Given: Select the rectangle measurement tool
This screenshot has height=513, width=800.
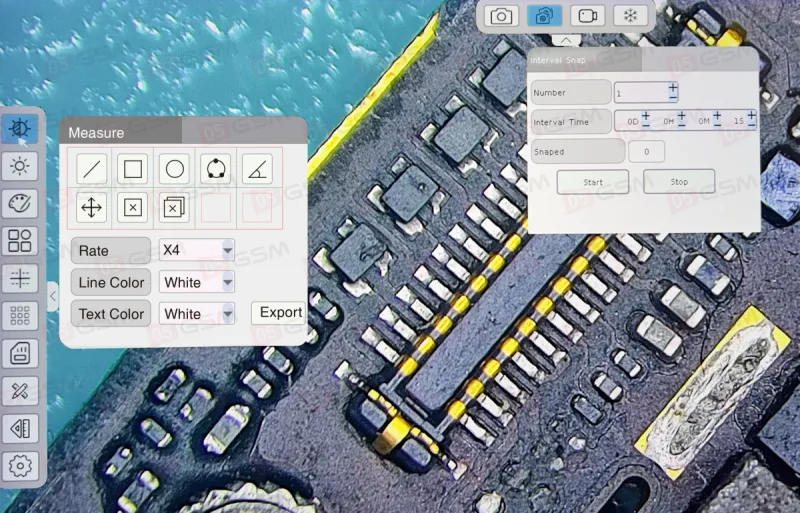Looking at the screenshot, I should point(133,169).
